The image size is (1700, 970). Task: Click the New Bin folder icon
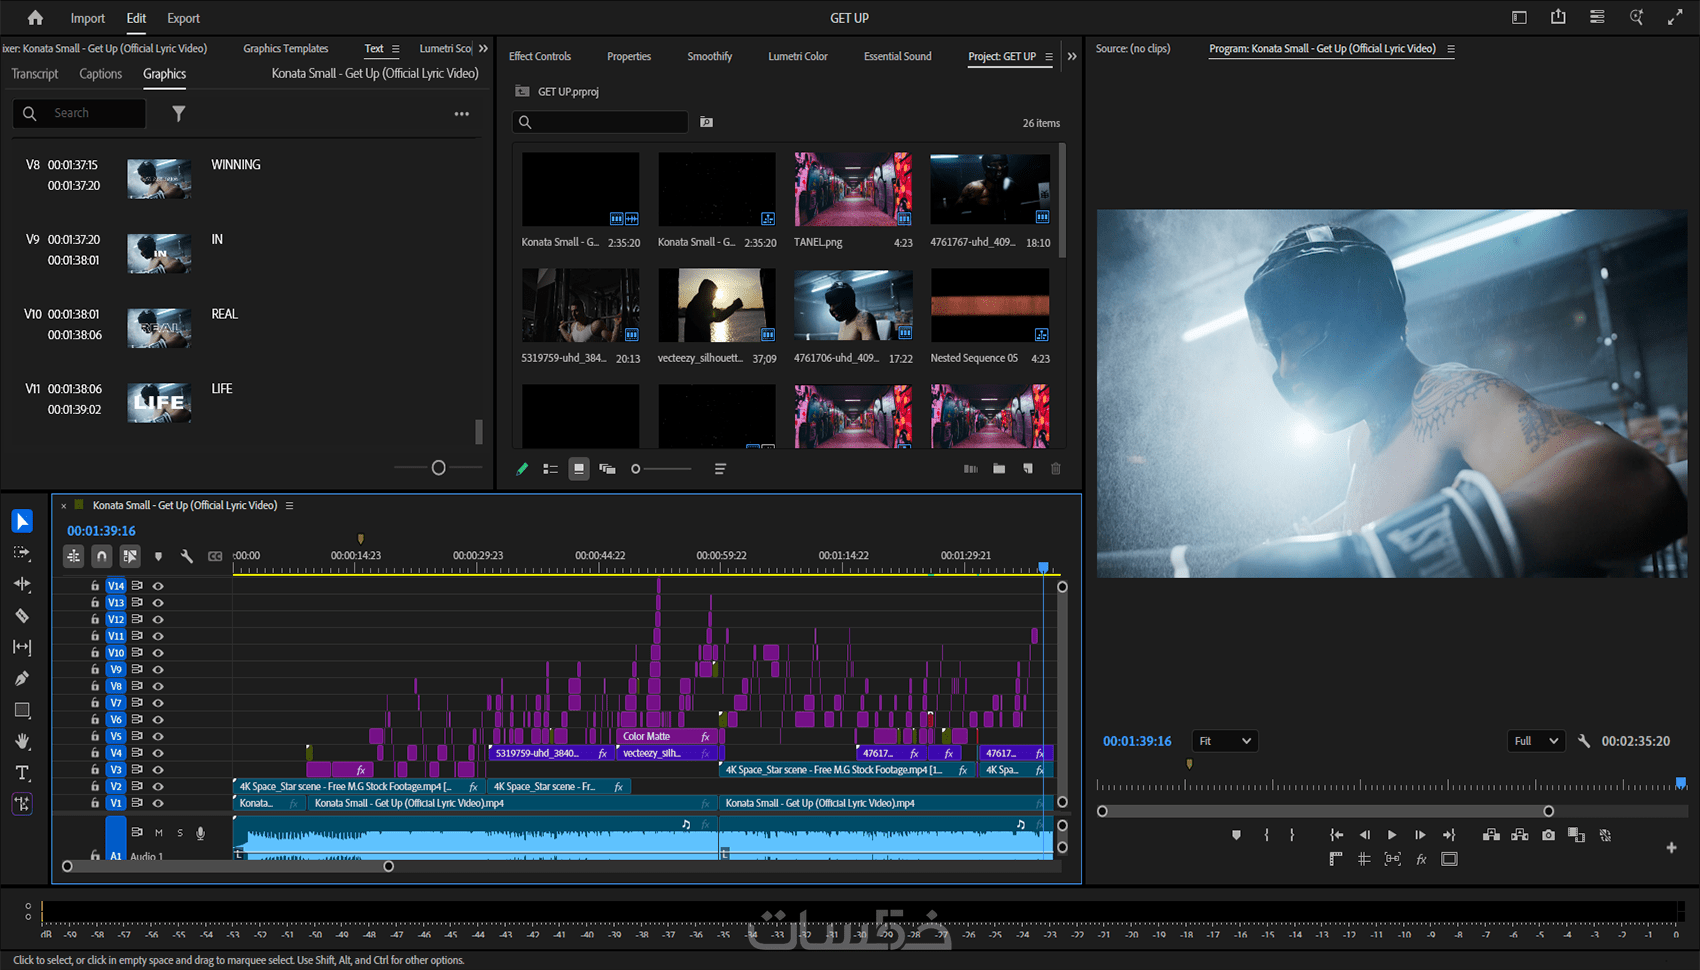[999, 469]
